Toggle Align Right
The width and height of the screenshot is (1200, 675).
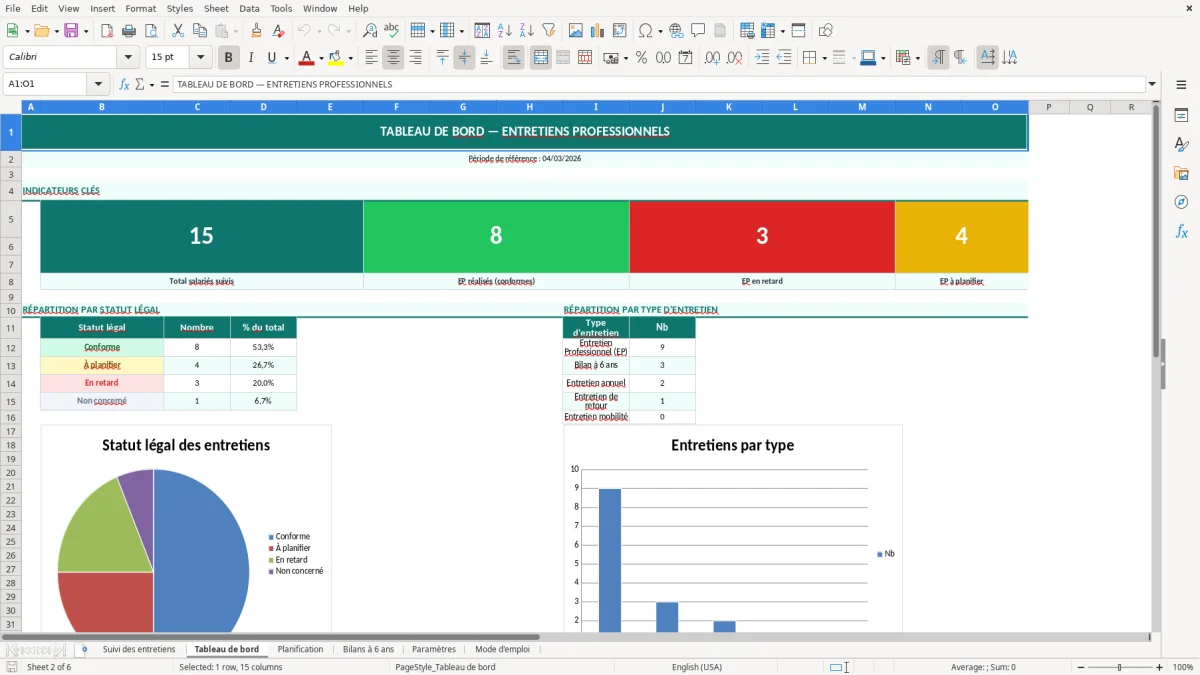[415, 58]
